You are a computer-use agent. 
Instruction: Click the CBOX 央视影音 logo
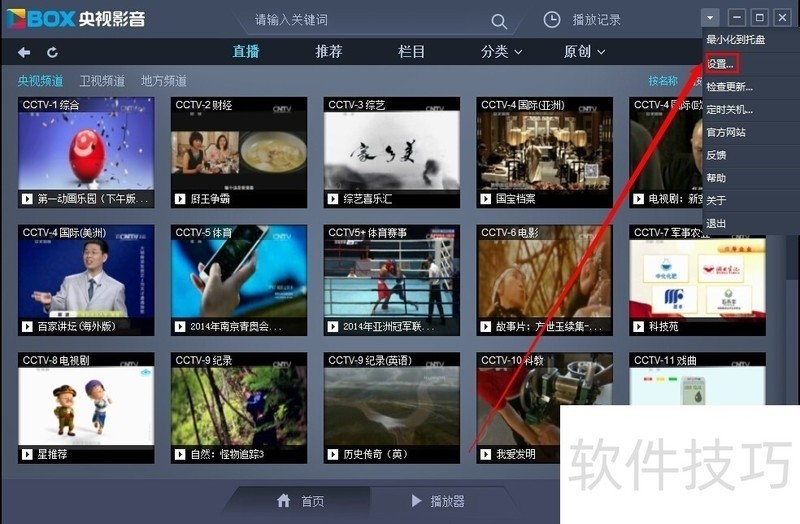tap(77, 19)
